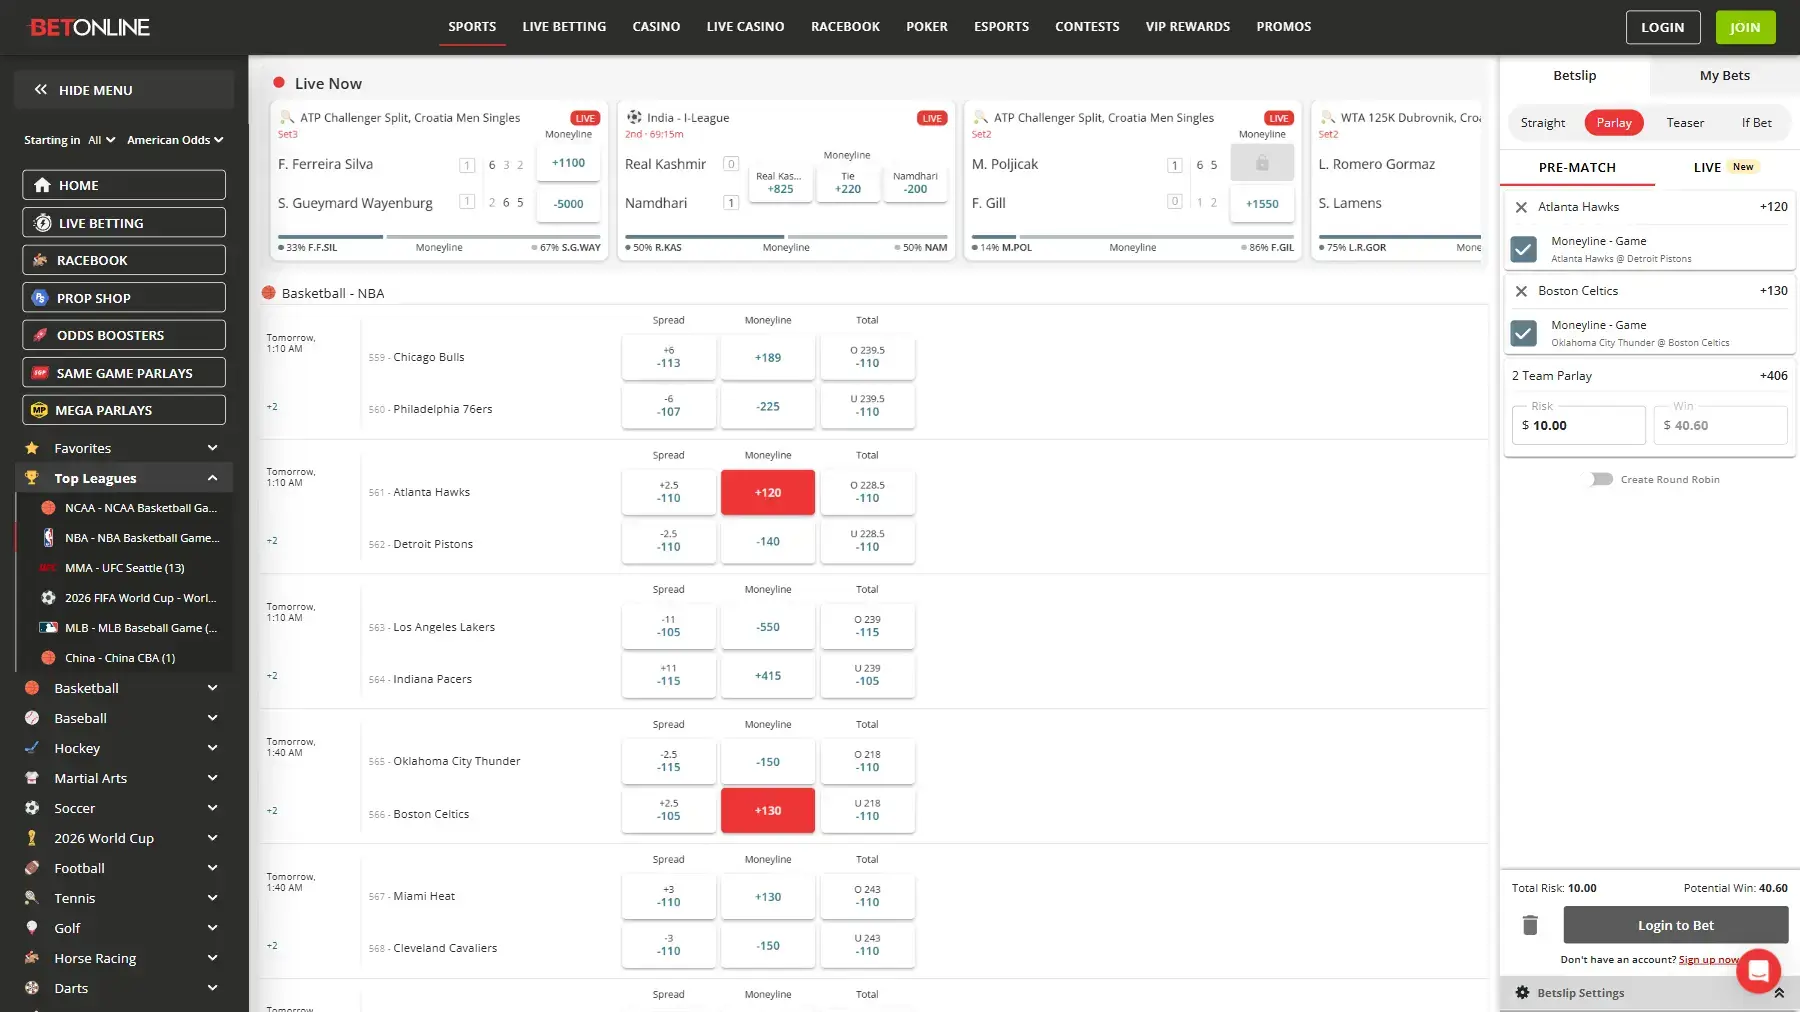The width and height of the screenshot is (1800, 1012).
Task: Click the Hockey stick icon in sidebar
Action: [x=32, y=748]
